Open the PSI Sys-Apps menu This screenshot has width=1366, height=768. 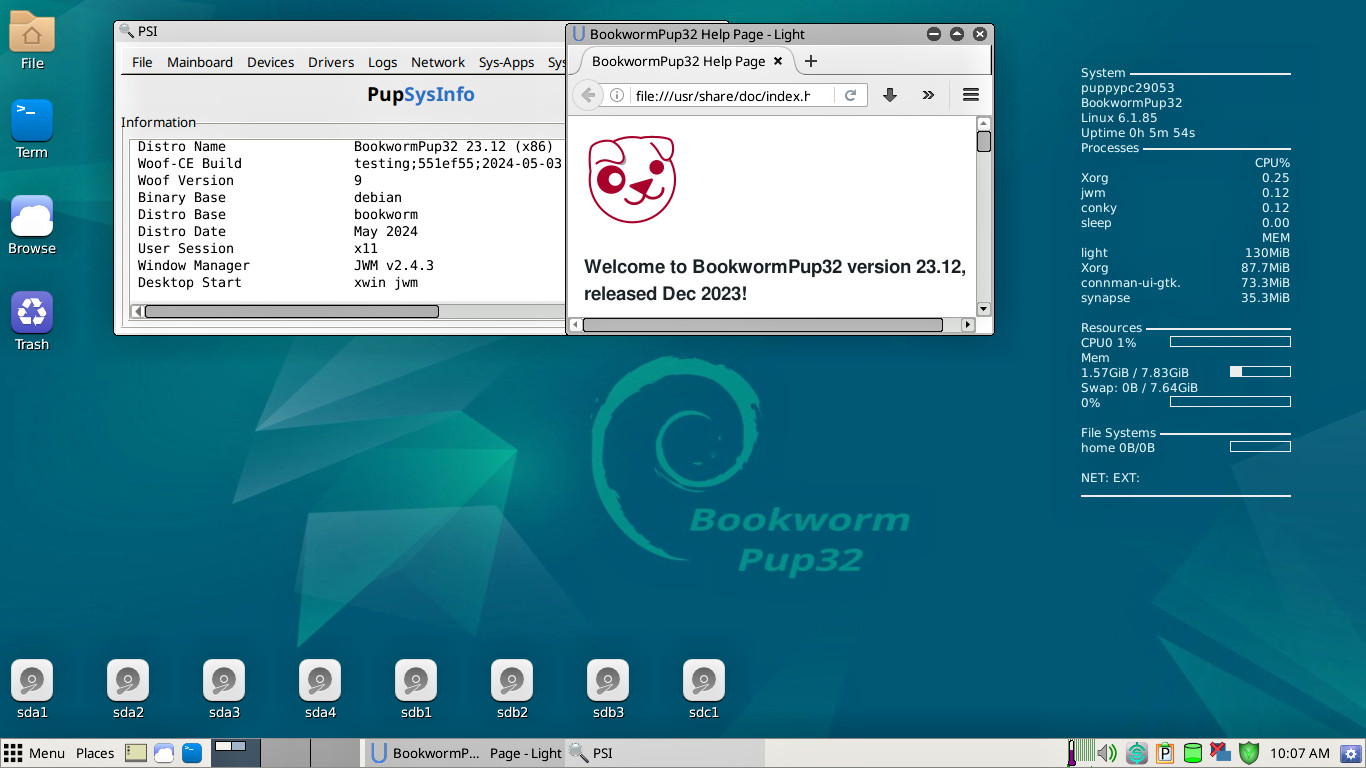coord(506,62)
